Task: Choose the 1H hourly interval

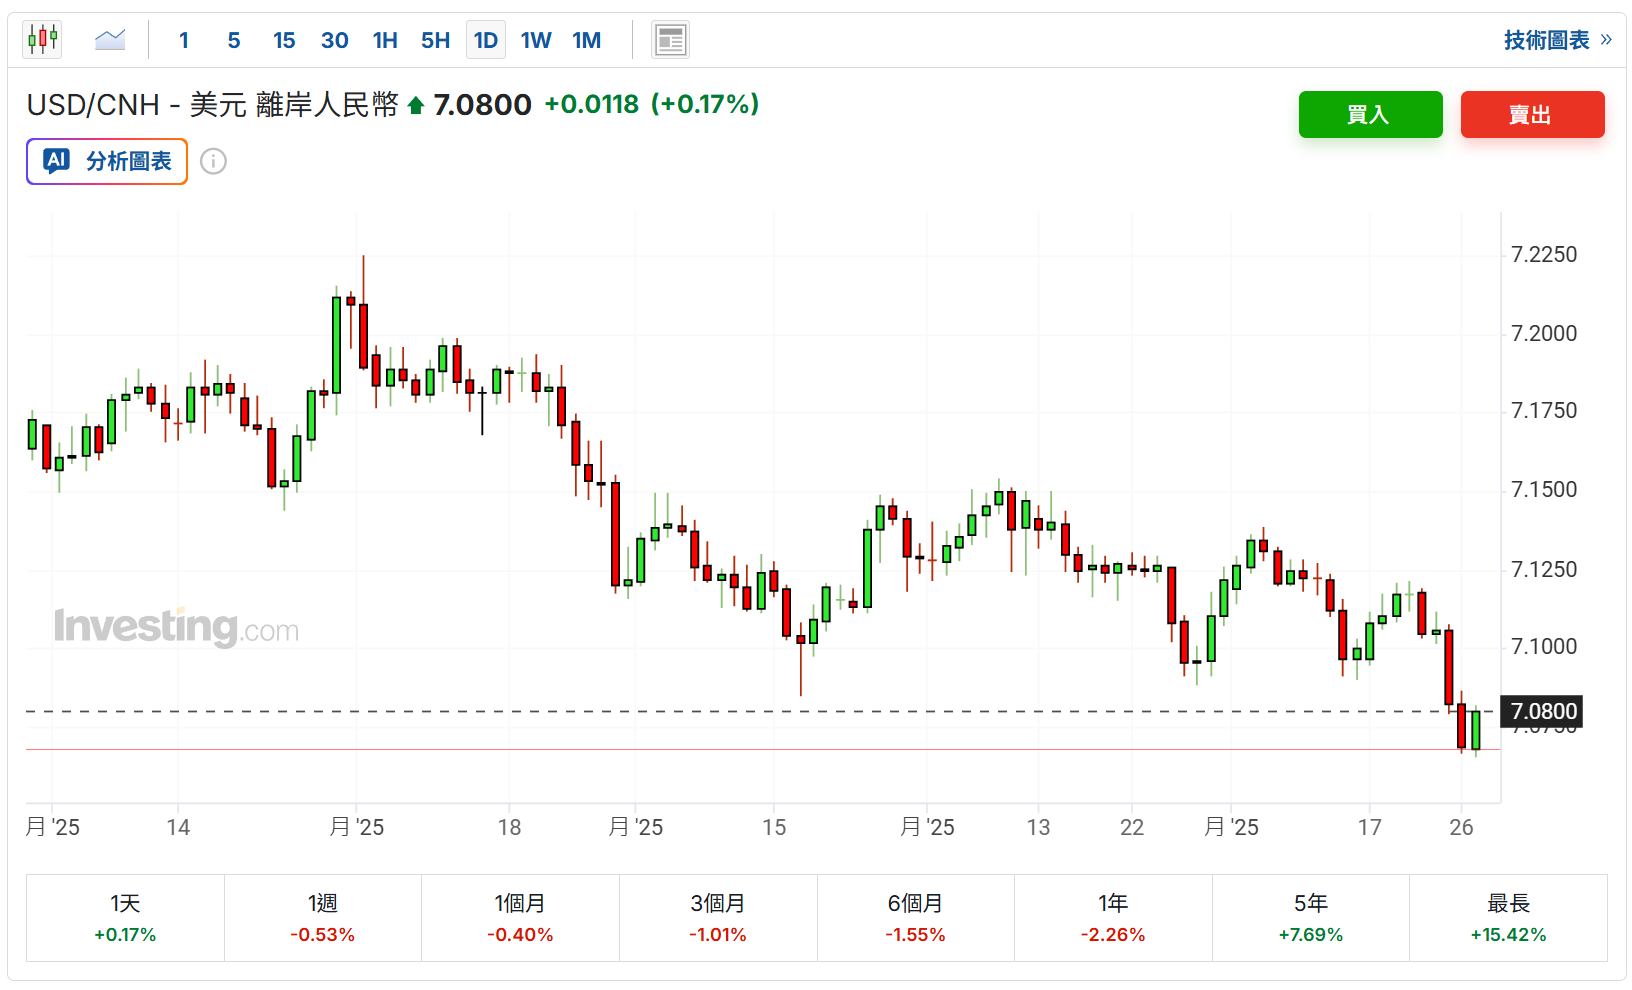Action: tap(385, 40)
